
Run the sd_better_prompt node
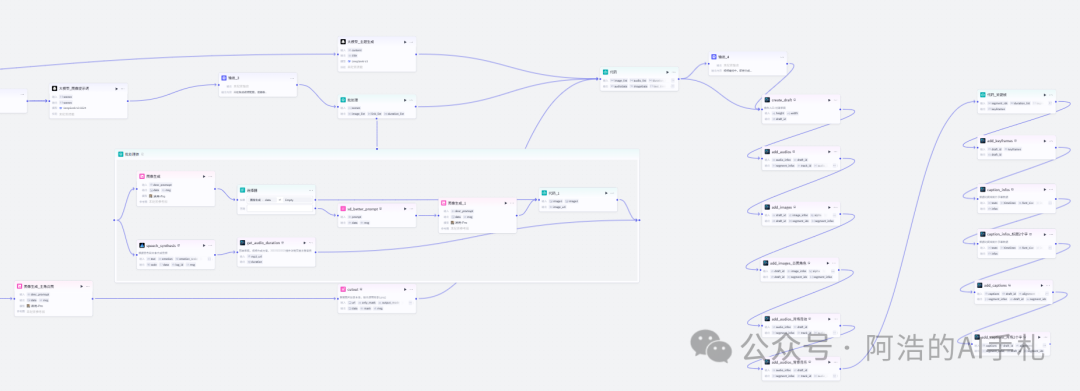pyautogui.click(x=405, y=208)
